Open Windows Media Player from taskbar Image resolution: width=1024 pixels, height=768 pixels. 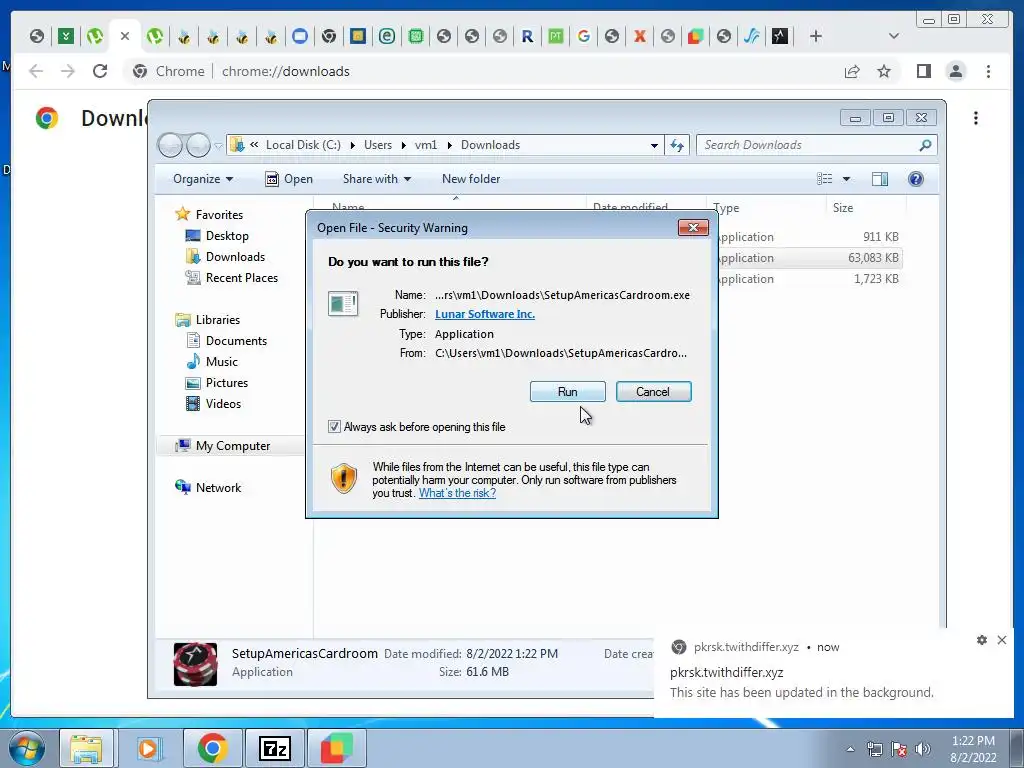tap(148, 748)
